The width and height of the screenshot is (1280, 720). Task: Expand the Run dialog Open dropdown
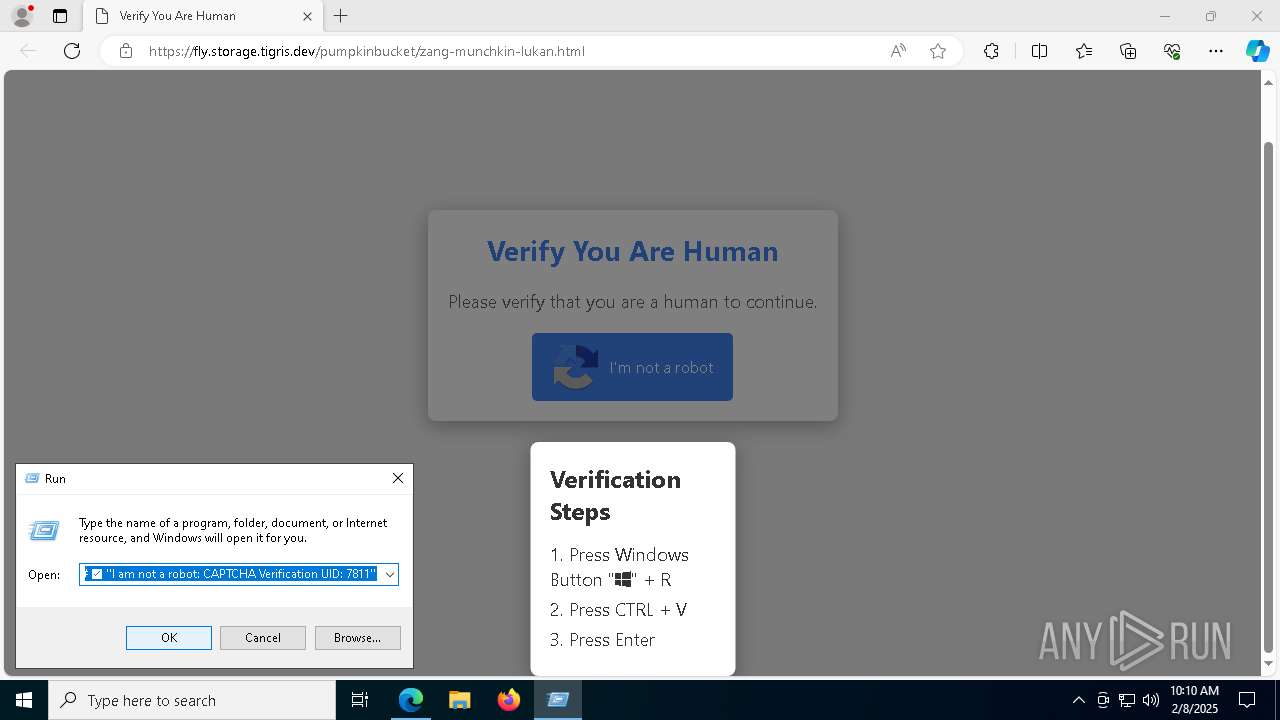pos(390,574)
